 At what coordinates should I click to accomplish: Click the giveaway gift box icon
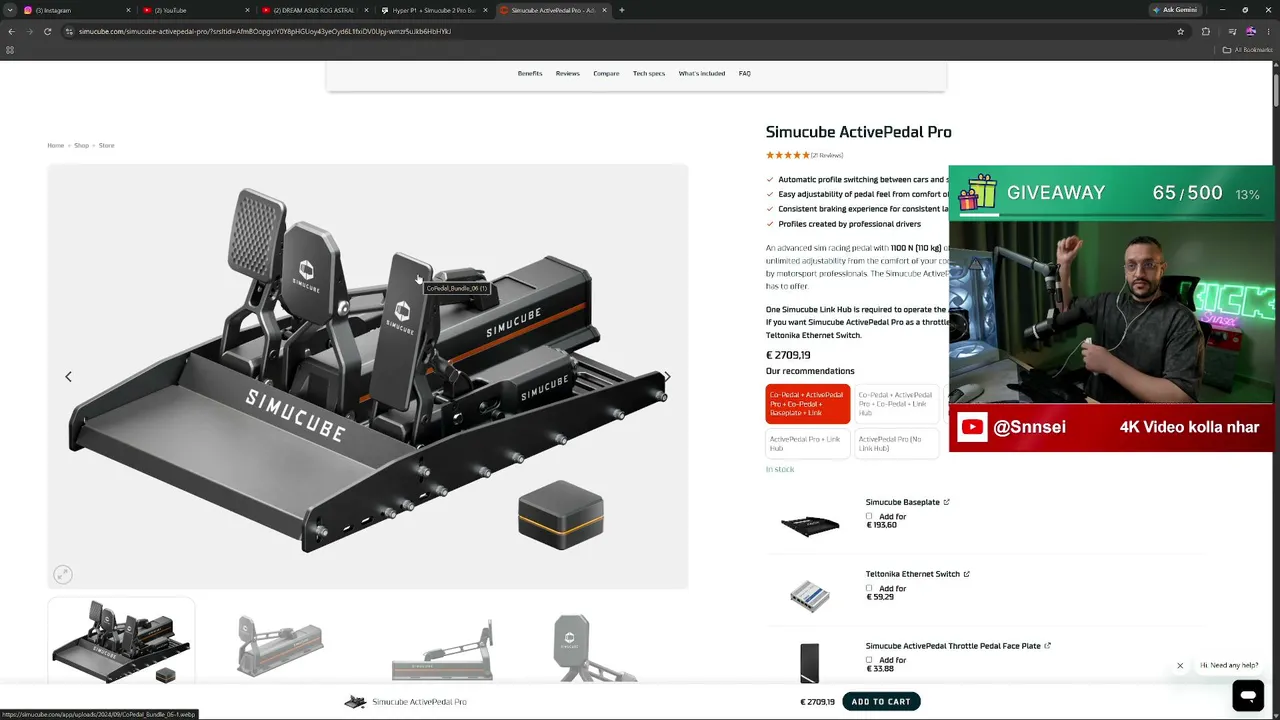pos(978,193)
